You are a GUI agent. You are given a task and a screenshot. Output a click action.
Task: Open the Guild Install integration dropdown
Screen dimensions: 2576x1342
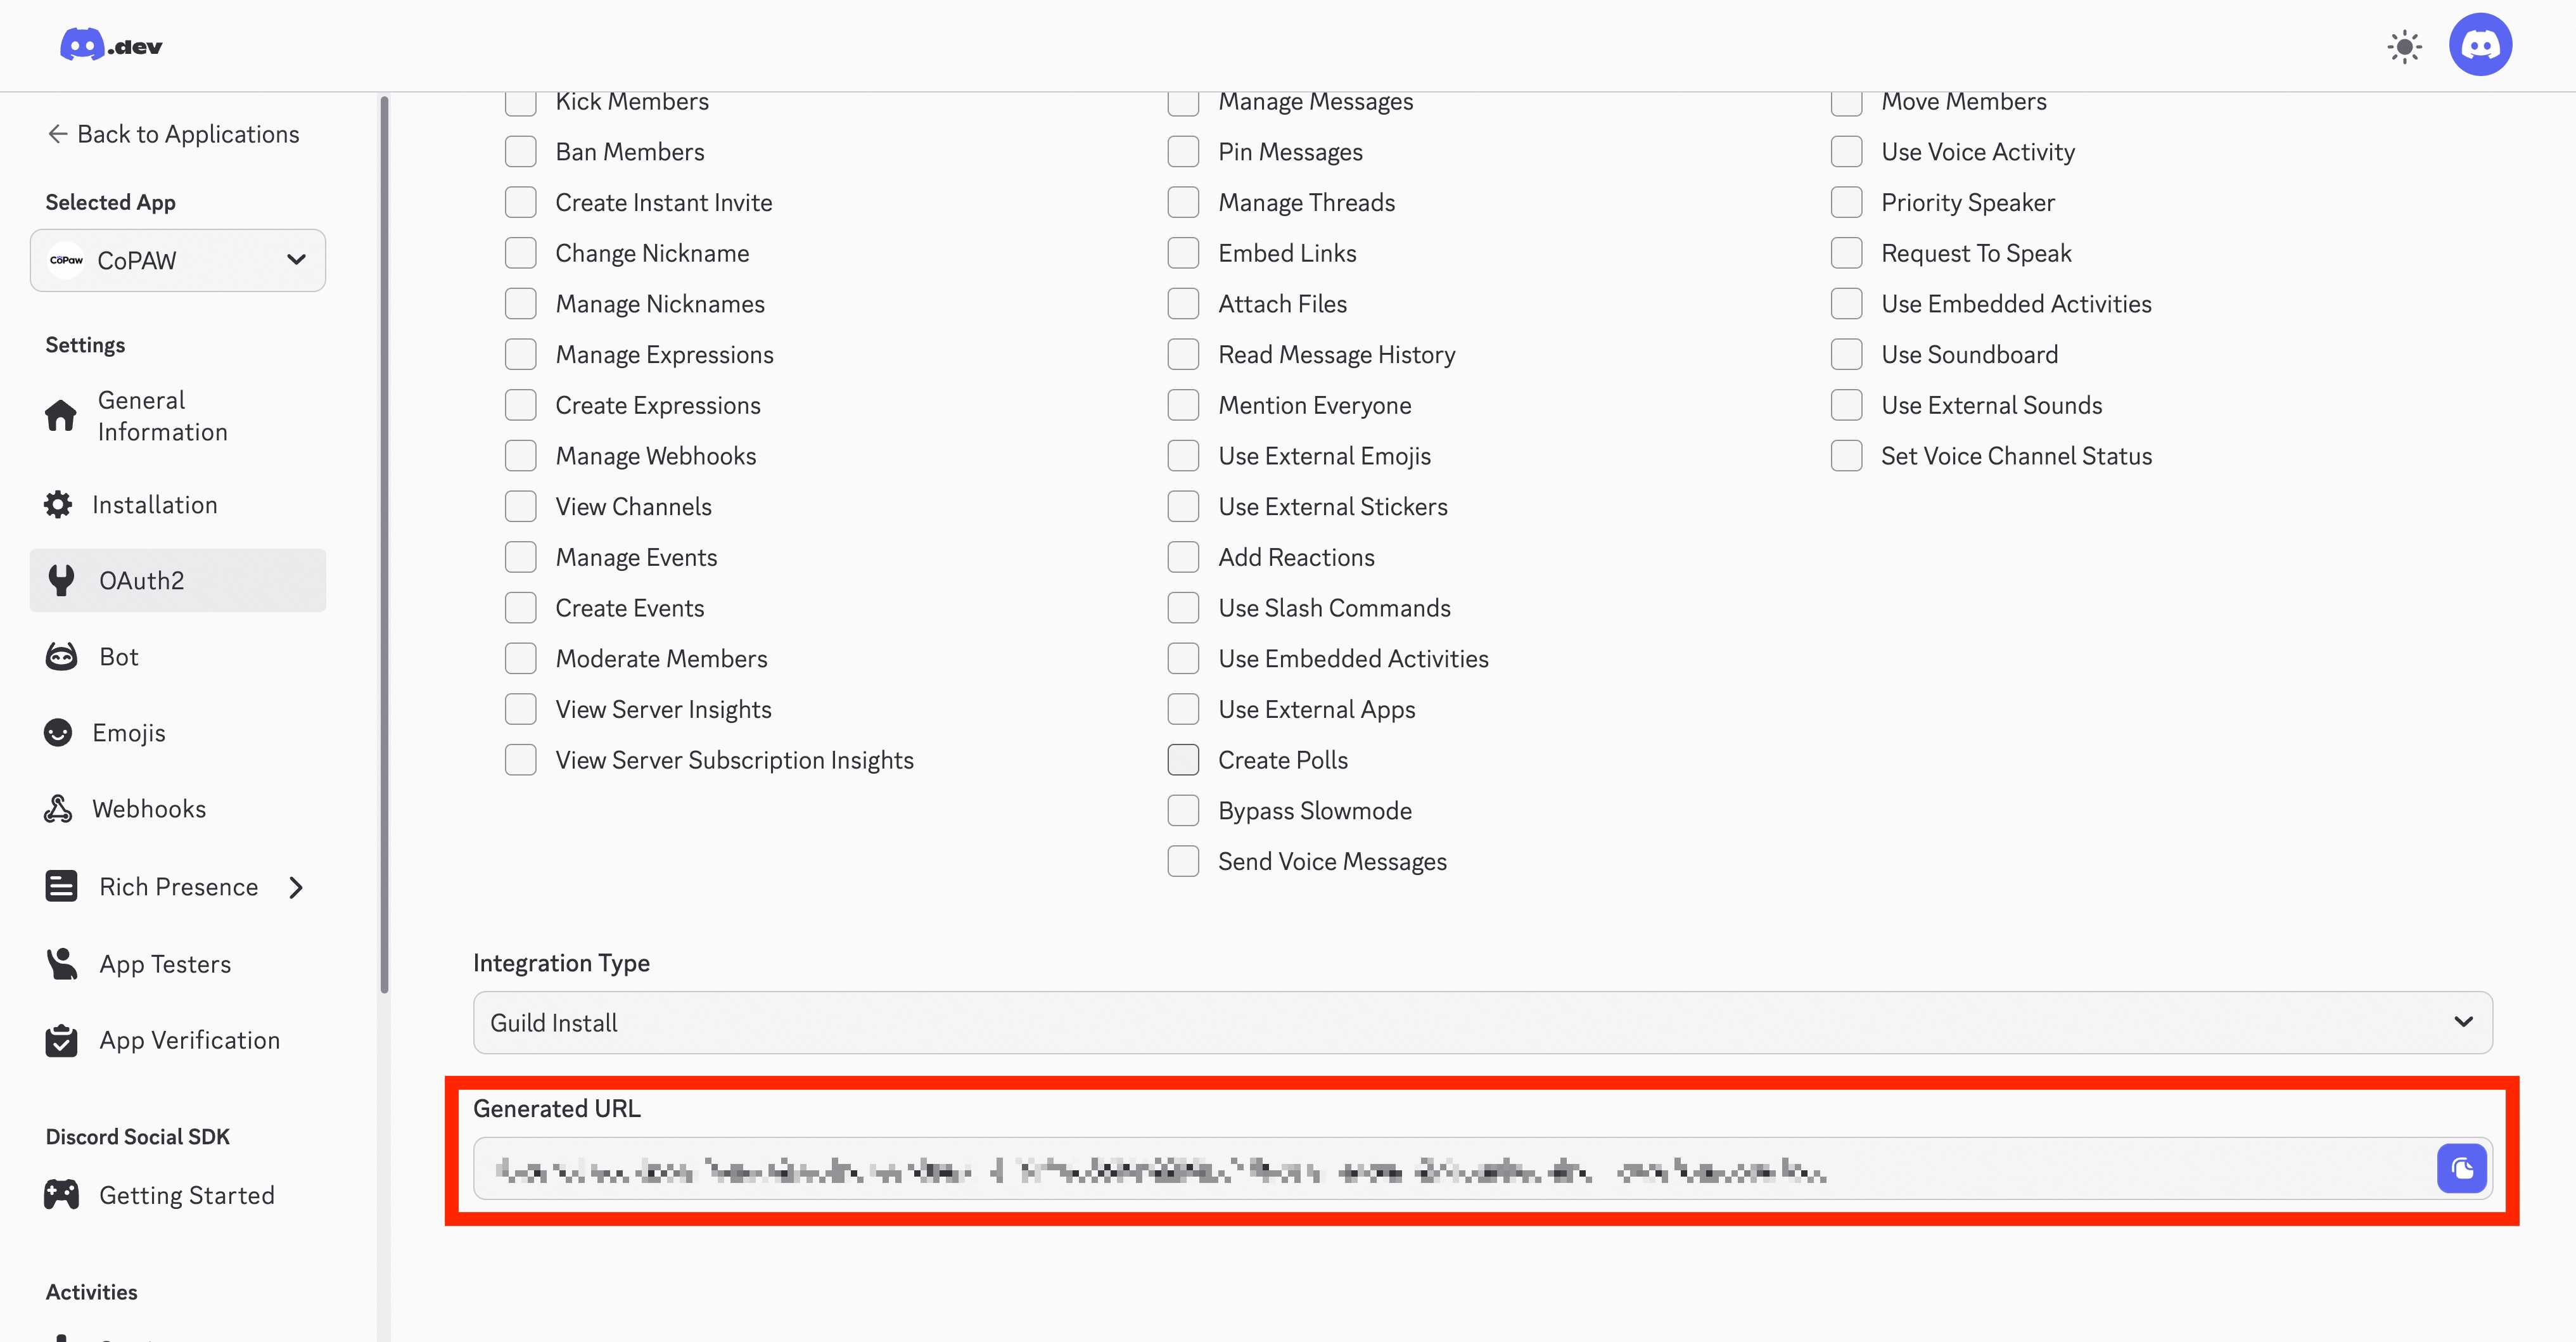[1482, 1022]
